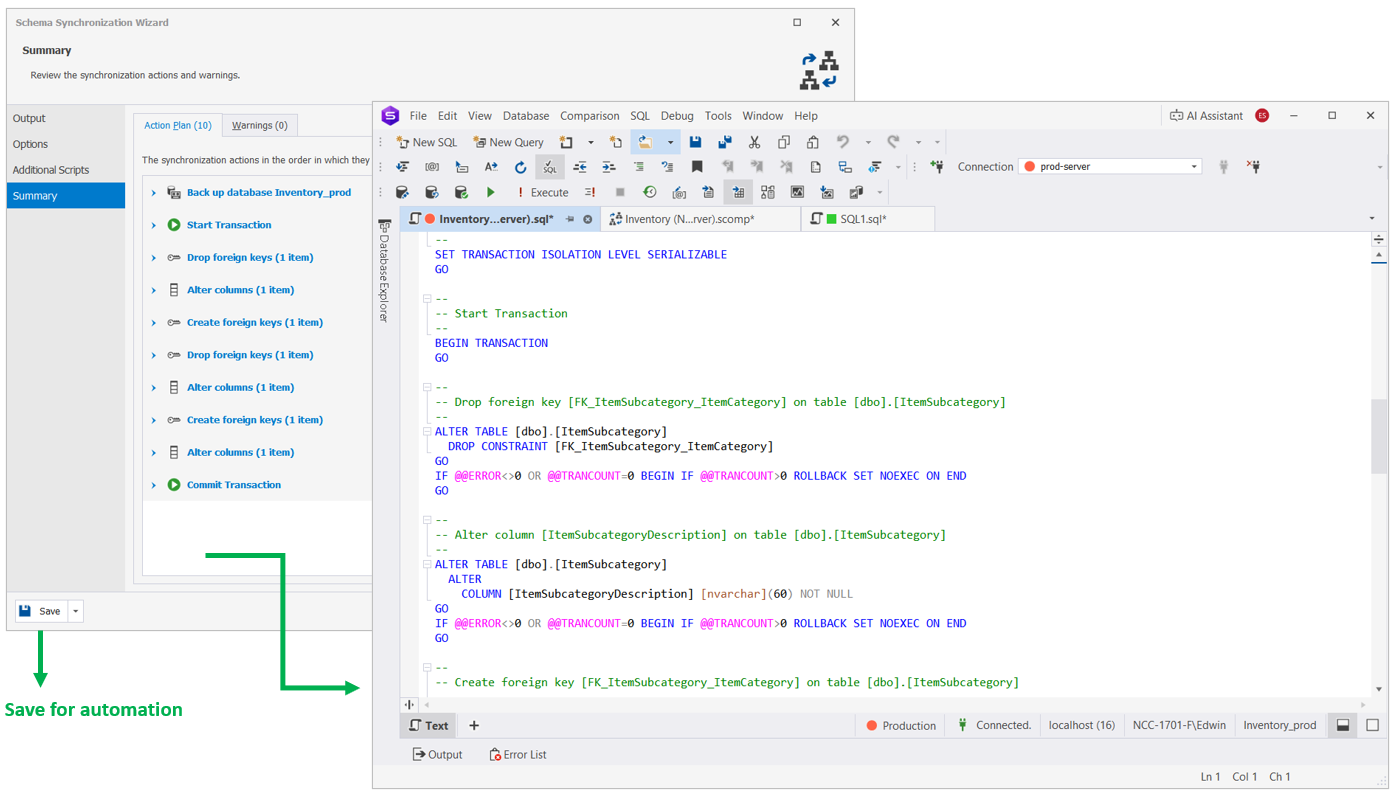The height and width of the screenshot is (792, 1392).
Task: Open the Comparison menu
Action: [590, 116]
